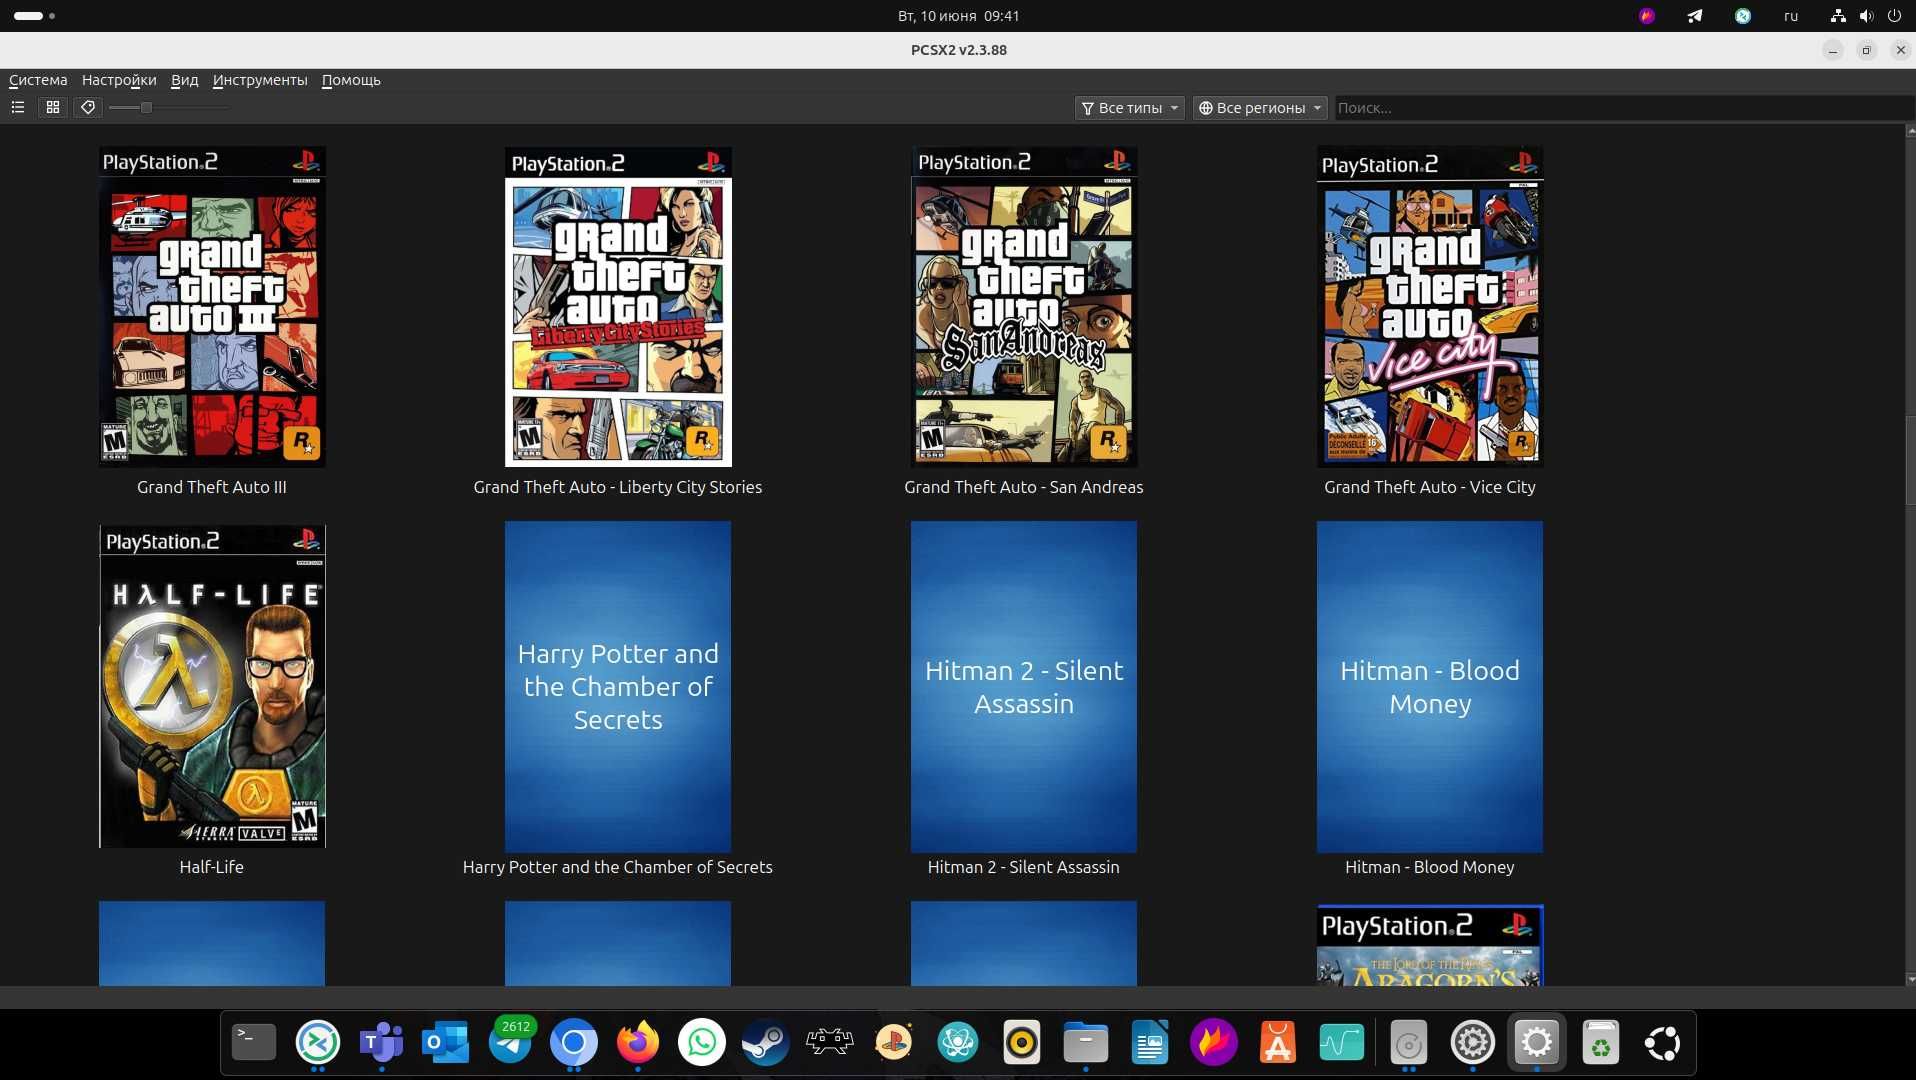Open the Помощь menu
This screenshot has height=1080, width=1916.
351,80
